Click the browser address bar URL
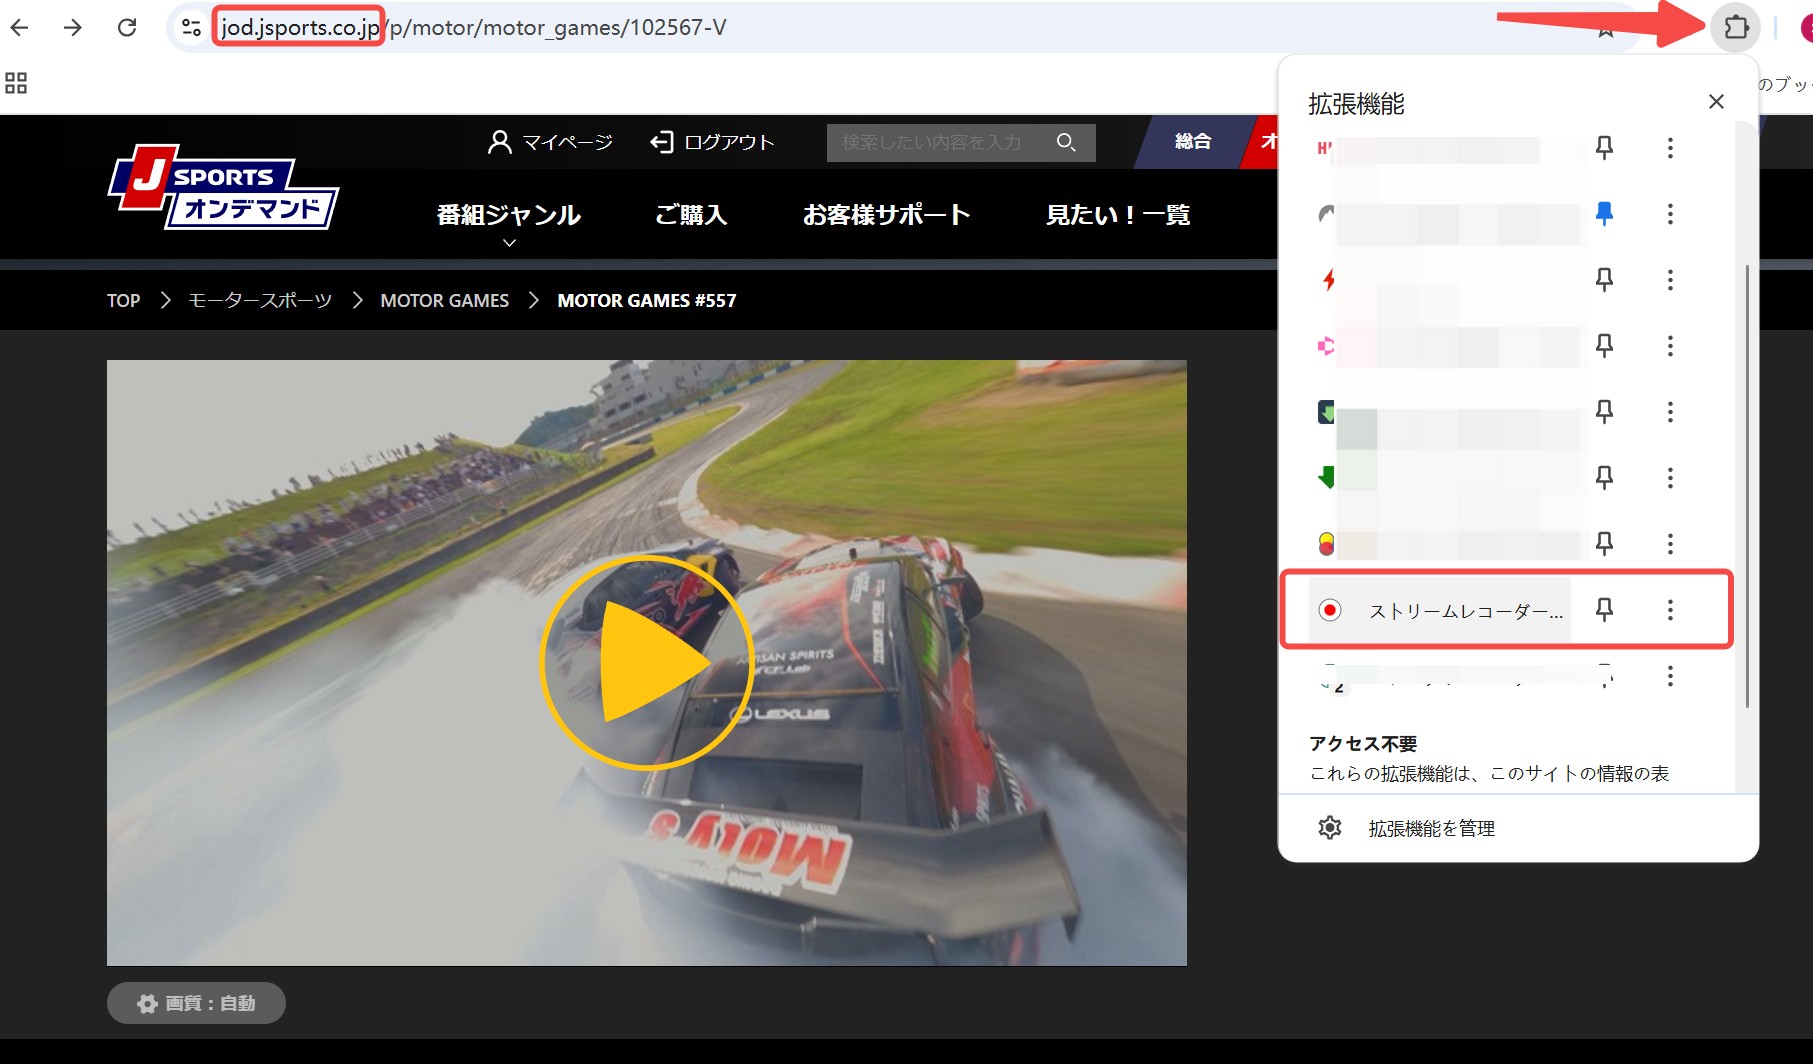This screenshot has width=1813, height=1064. coord(474,27)
